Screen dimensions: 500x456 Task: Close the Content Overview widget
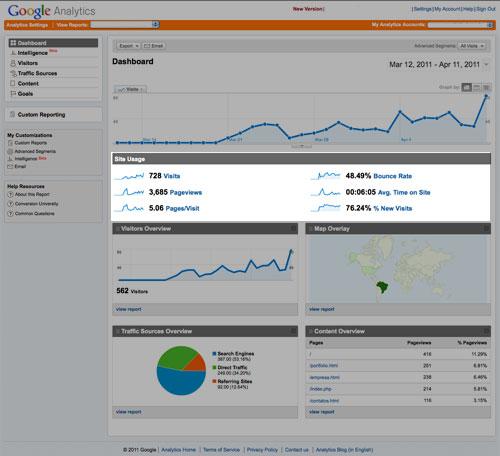point(486,331)
